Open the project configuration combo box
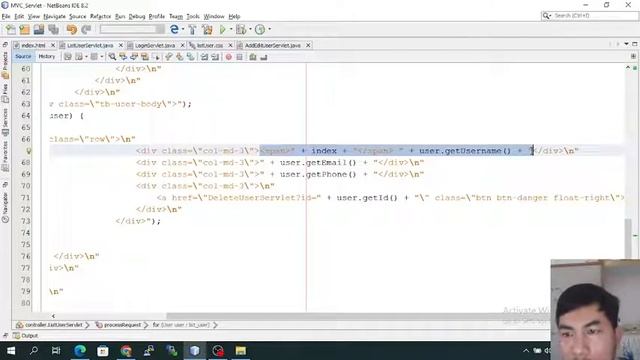This screenshot has width=640, height=360. [132, 29]
